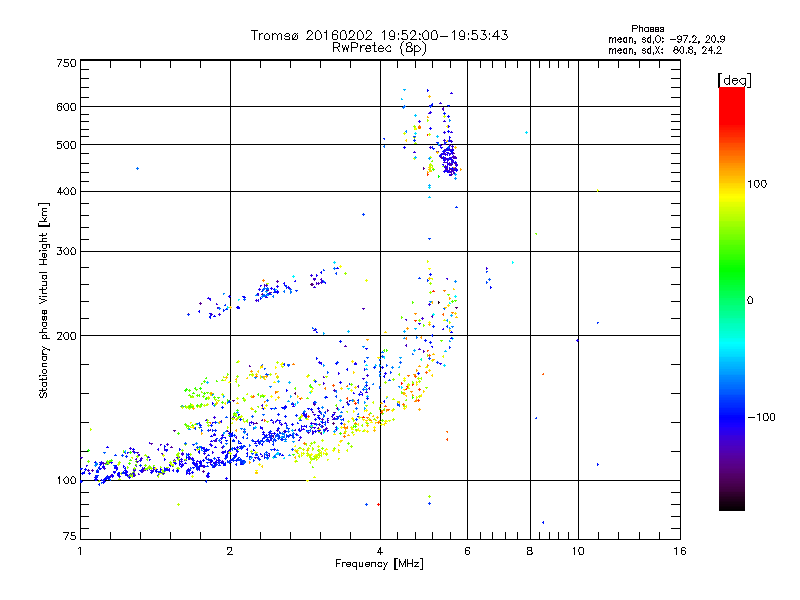The image size is (800, 600).
Task: Click the y-axis label '400'
Action: click(66, 191)
